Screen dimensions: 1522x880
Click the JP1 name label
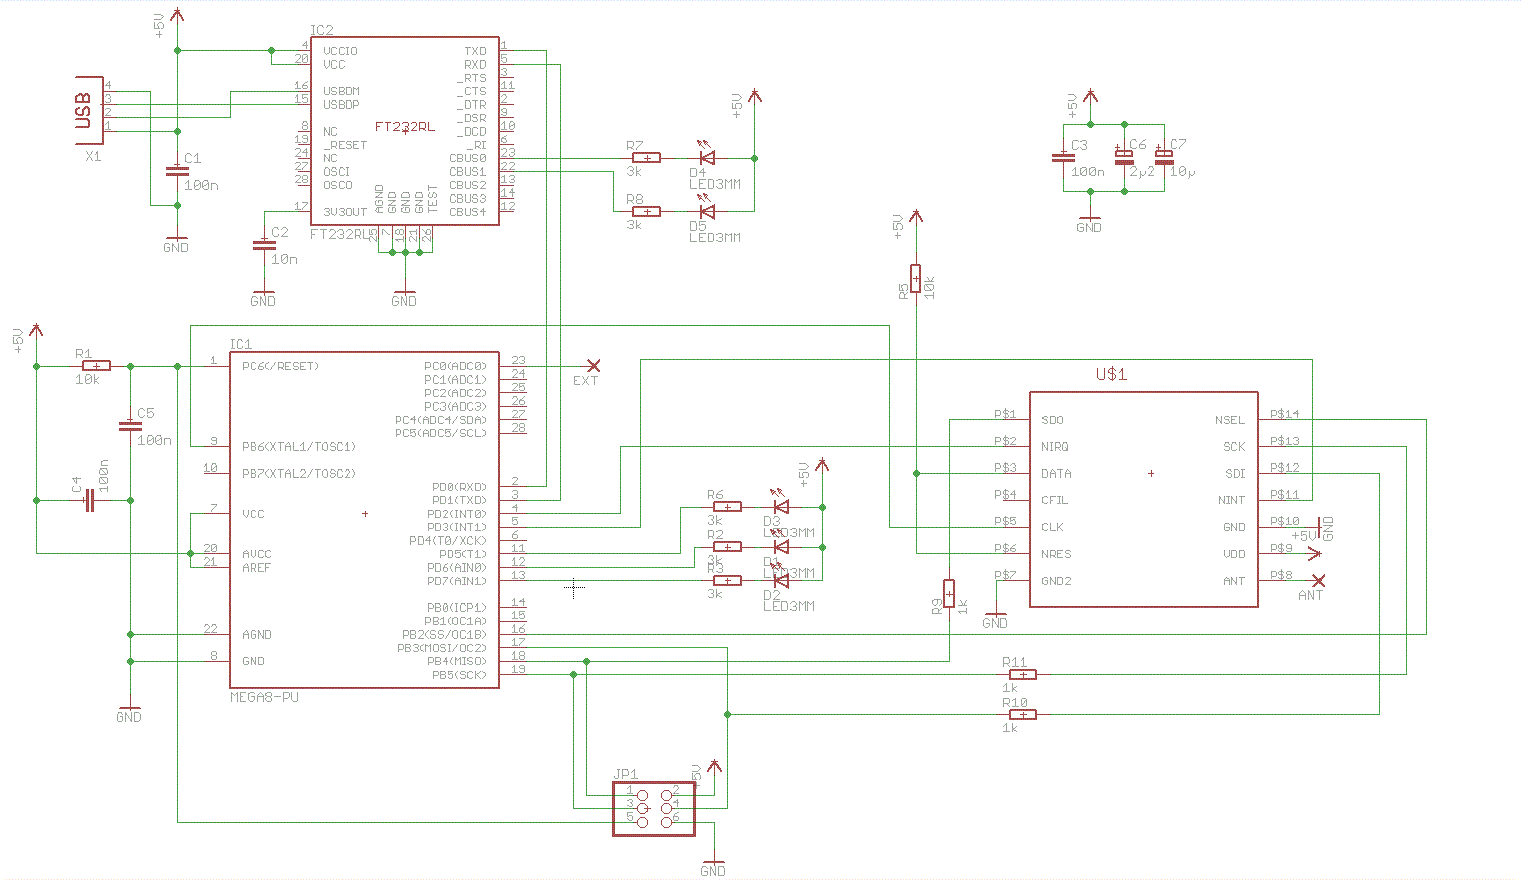(626, 775)
